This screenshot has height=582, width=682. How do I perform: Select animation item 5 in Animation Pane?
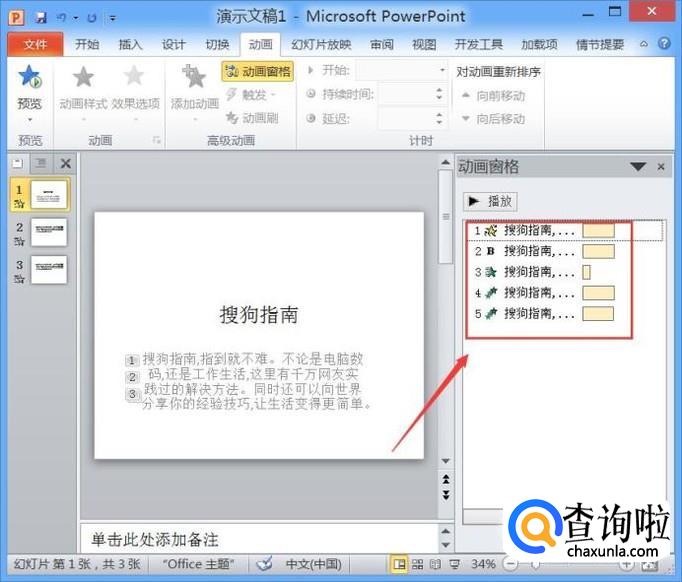click(565, 314)
